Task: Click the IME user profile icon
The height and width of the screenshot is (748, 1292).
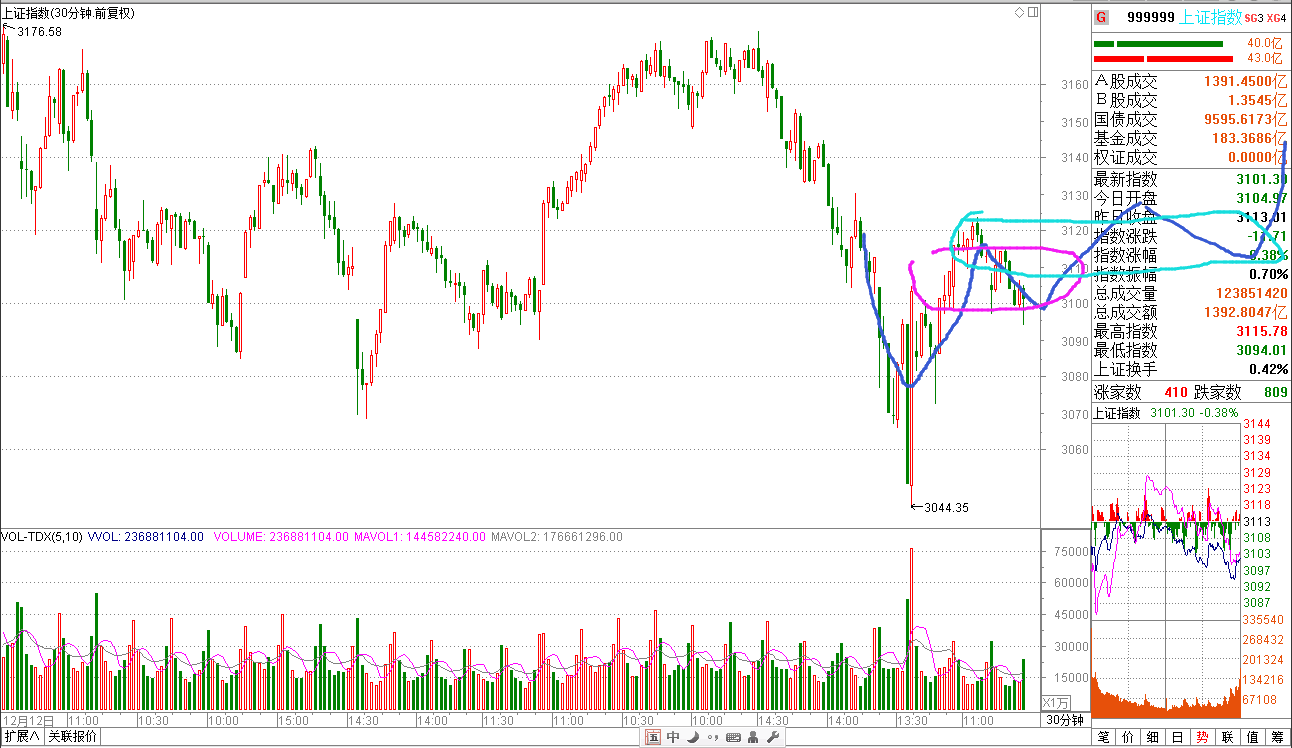Action: click(753, 738)
